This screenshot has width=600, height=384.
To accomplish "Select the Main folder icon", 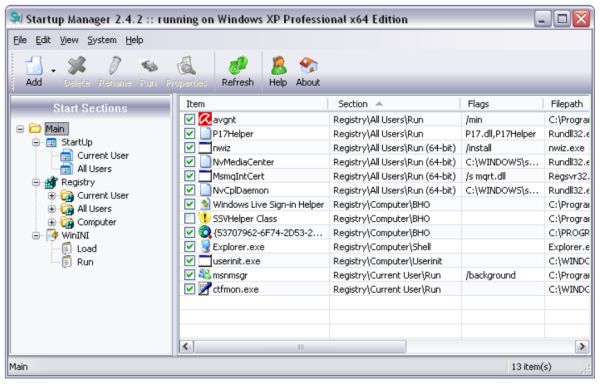I will tap(35, 129).
